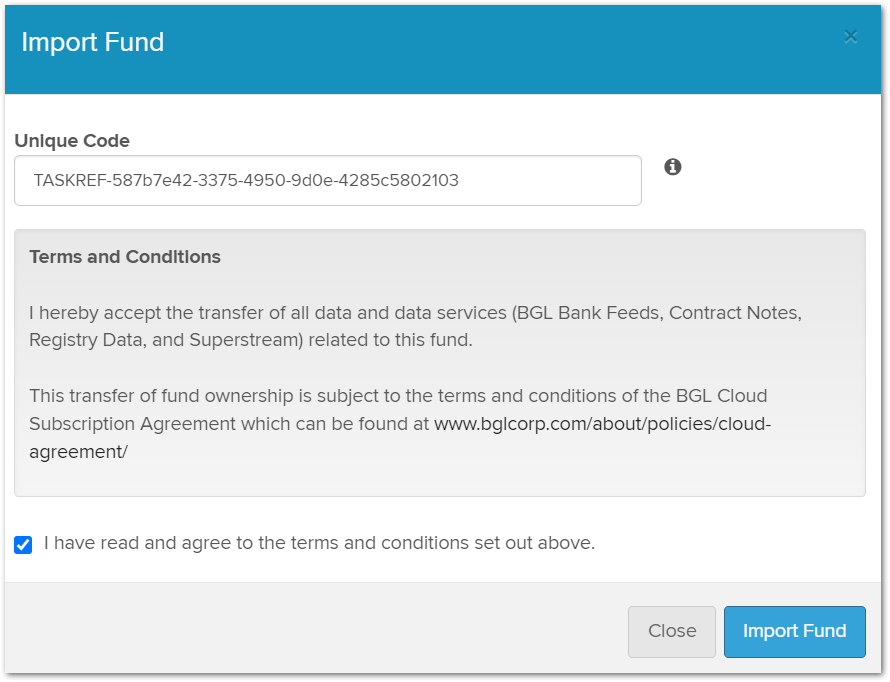
Task: Click the Import Fund dialog title
Action: click(93, 42)
